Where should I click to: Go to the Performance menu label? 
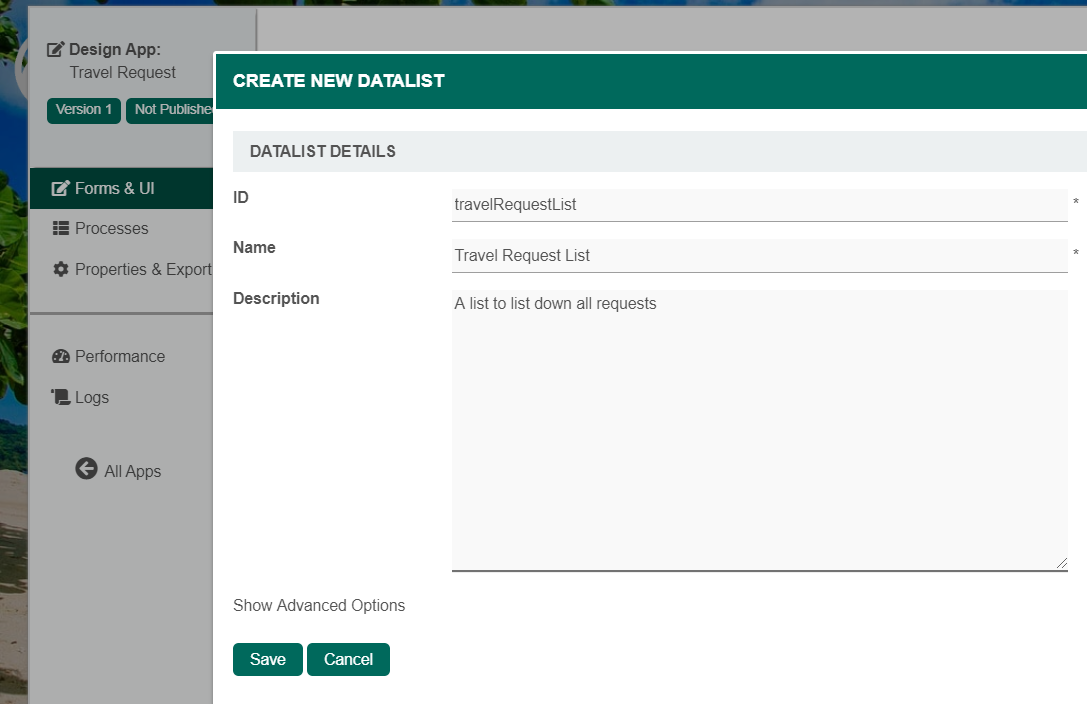(x=120, y=356)
